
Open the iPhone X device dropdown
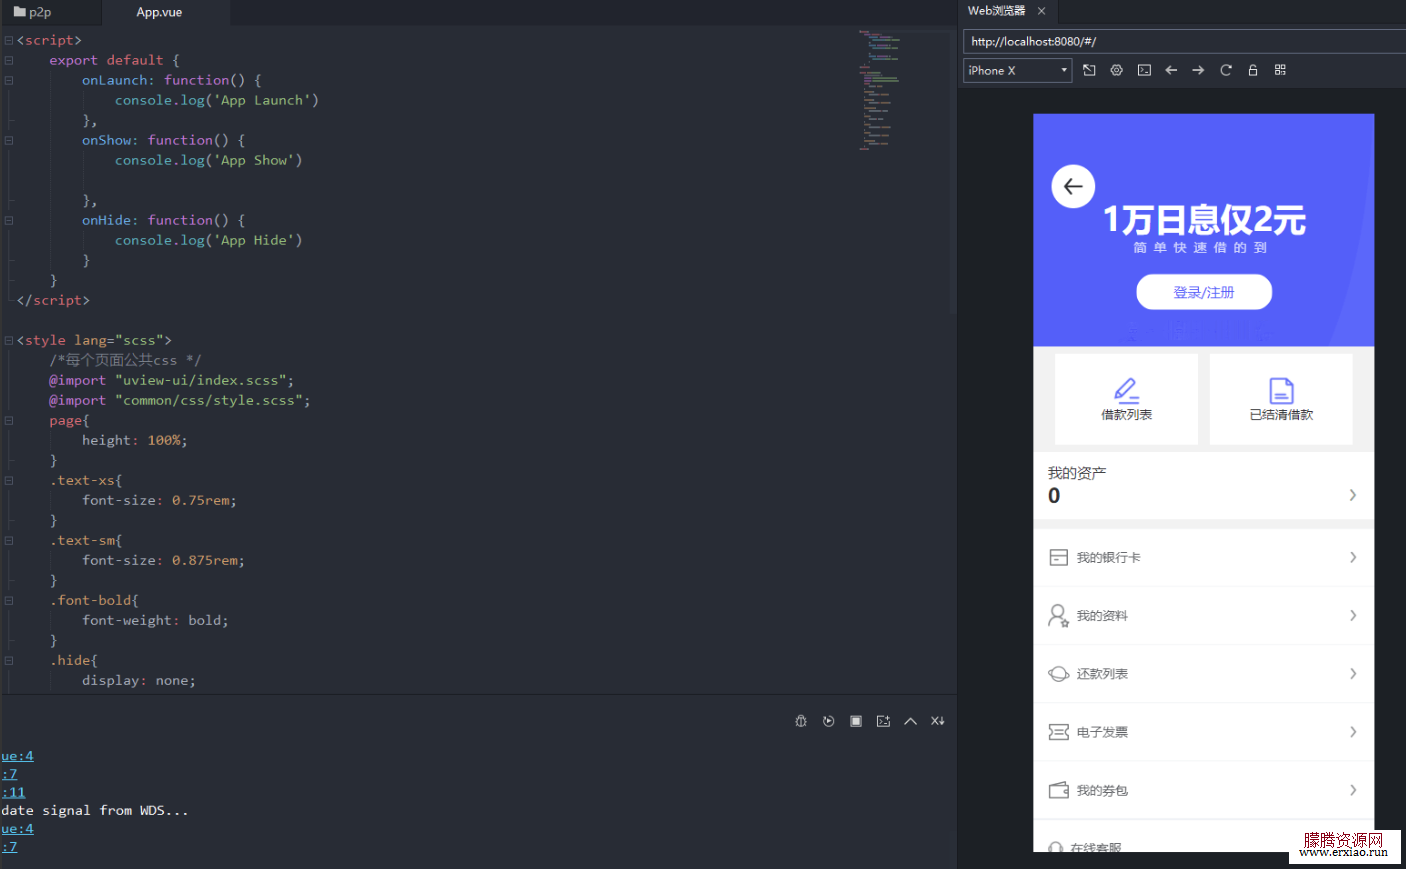[1017, 70]
